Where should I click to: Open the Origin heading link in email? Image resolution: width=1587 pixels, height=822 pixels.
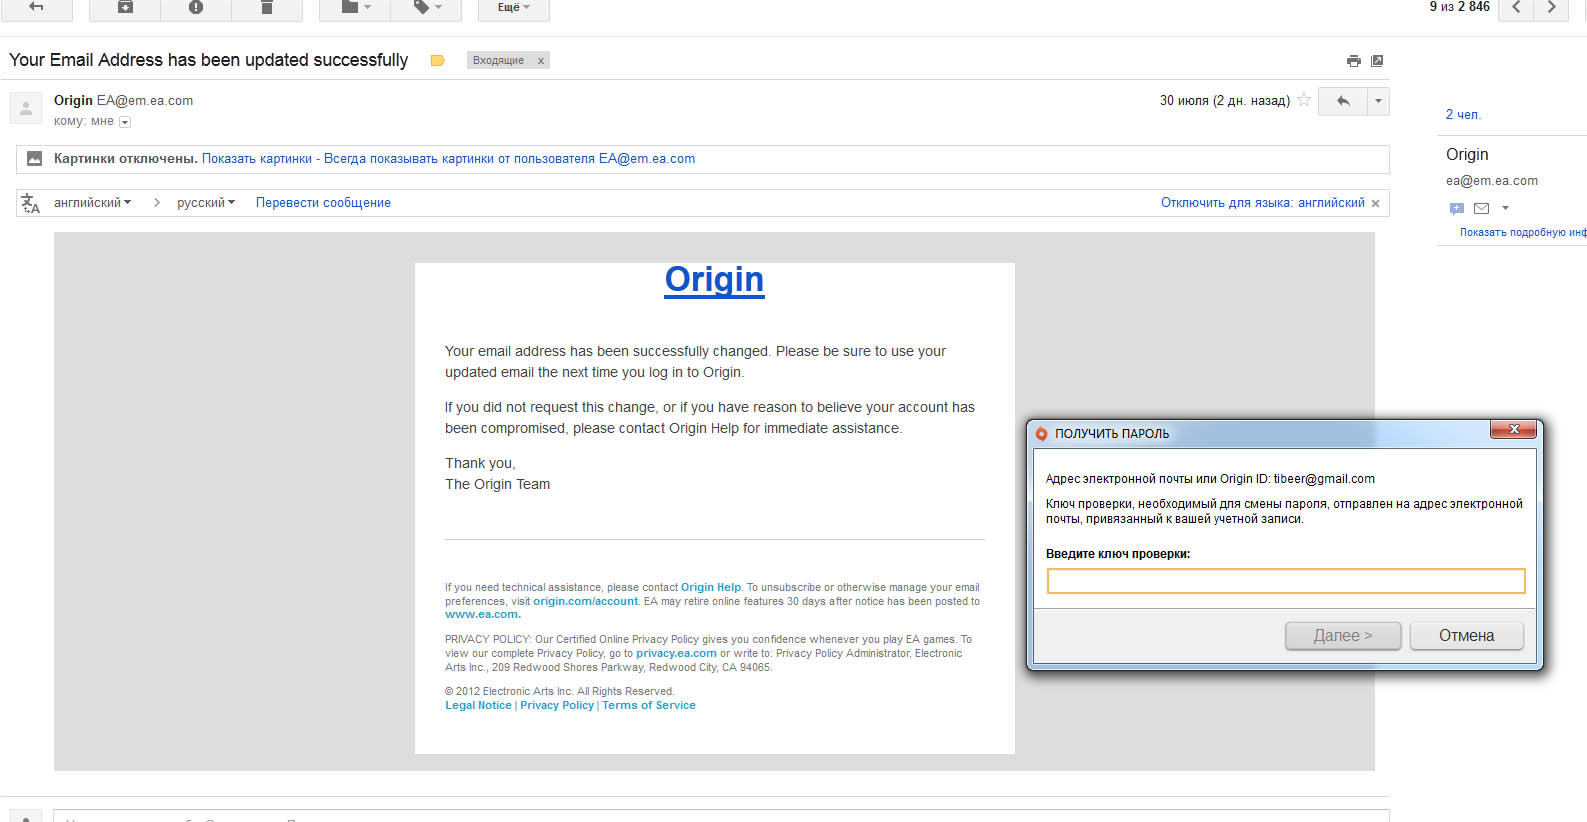[714, 279]
